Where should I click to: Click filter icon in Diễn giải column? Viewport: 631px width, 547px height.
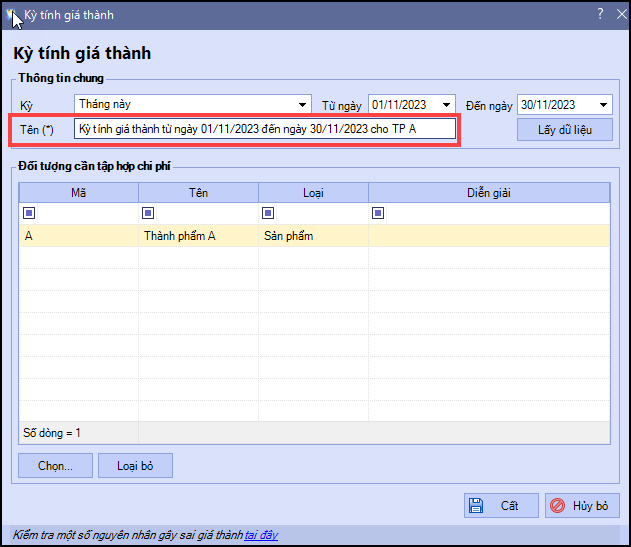pos(378,212)
